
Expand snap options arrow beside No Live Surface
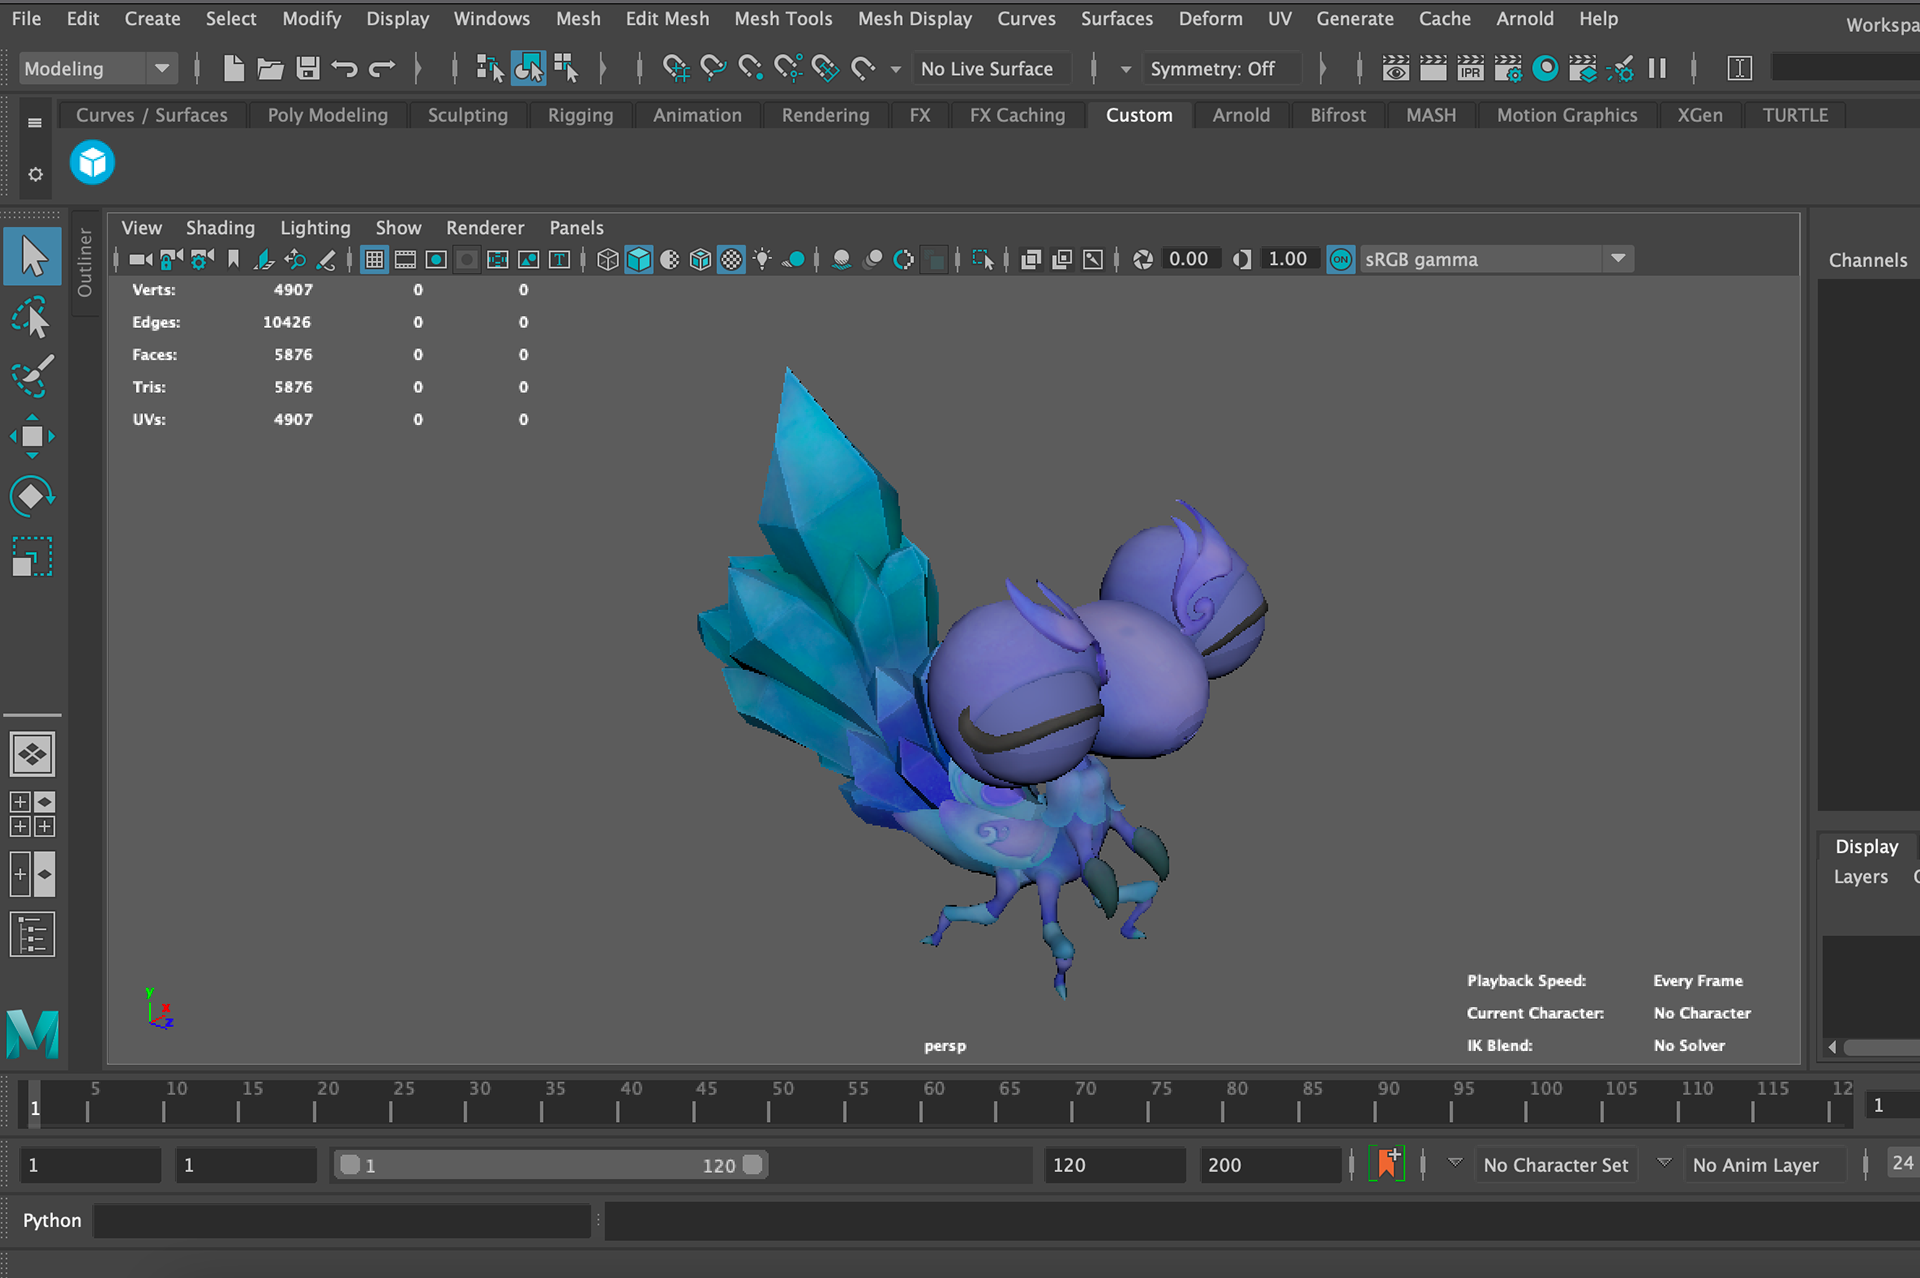pos(895,69)
